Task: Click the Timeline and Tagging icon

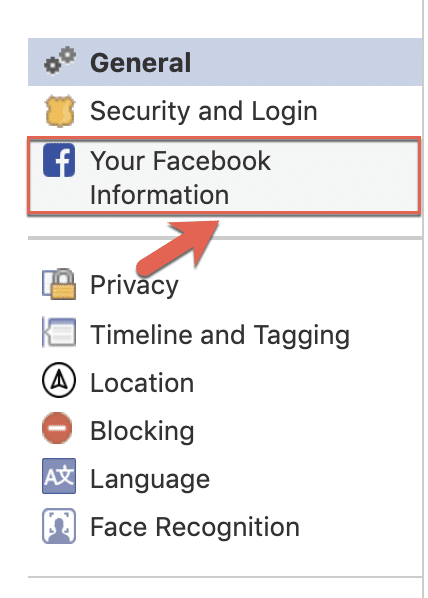Action: coord(59,332)
